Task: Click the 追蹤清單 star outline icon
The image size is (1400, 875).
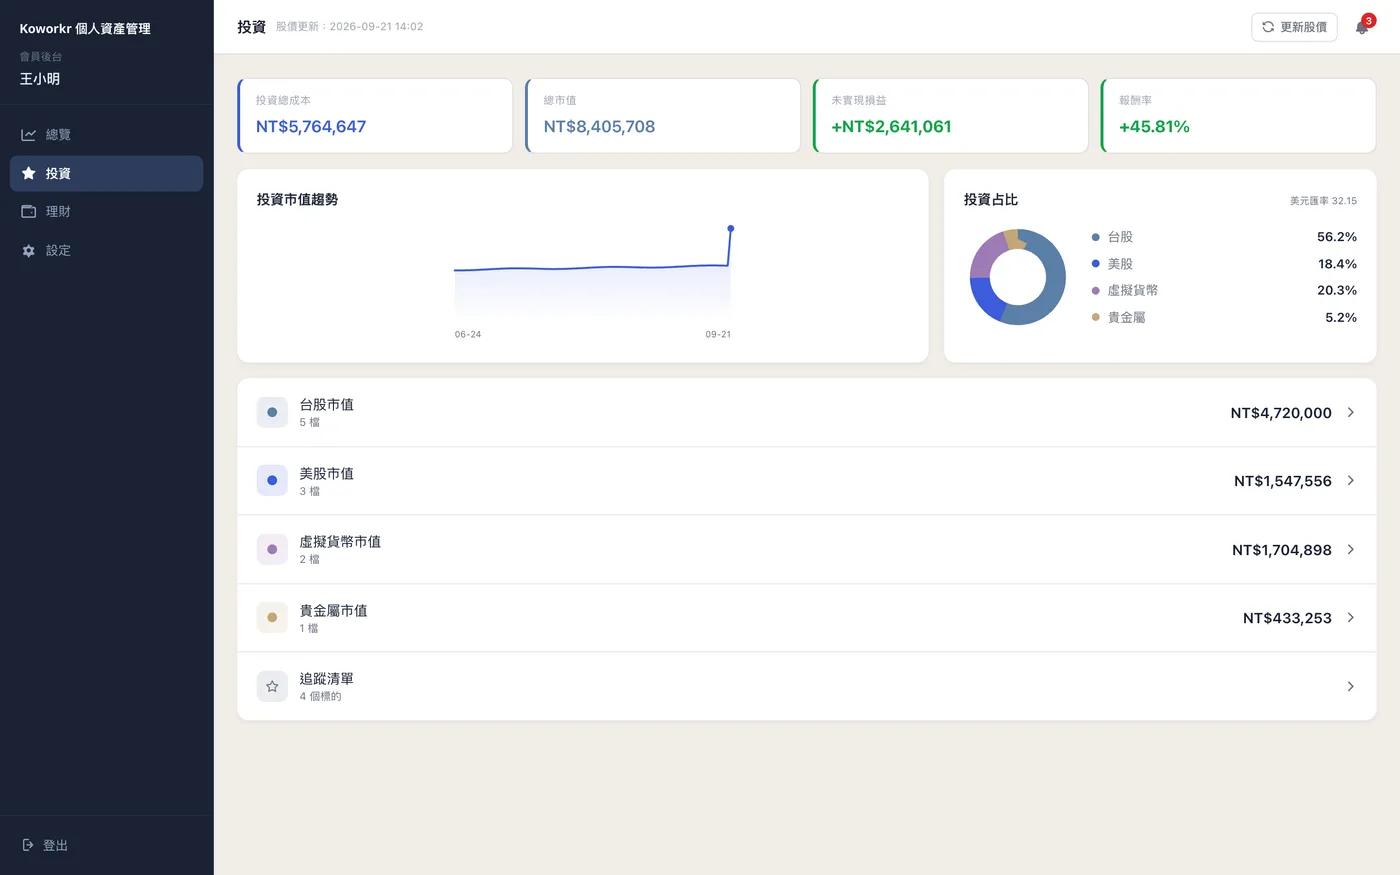Action: 272,686
